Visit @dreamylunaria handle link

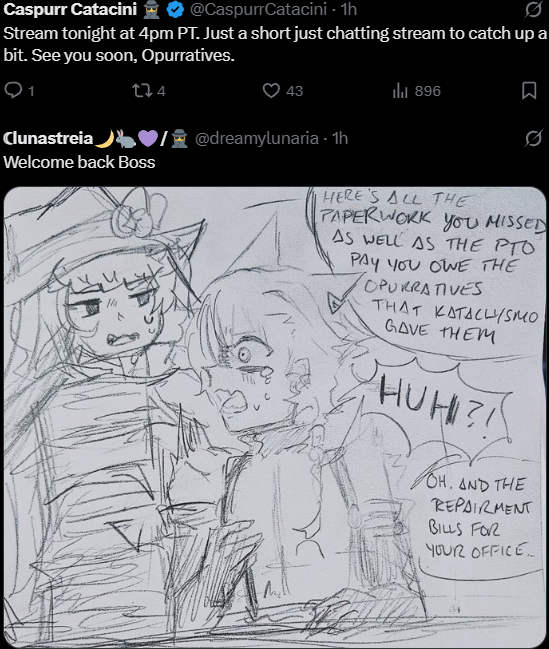tap(257, 138)
